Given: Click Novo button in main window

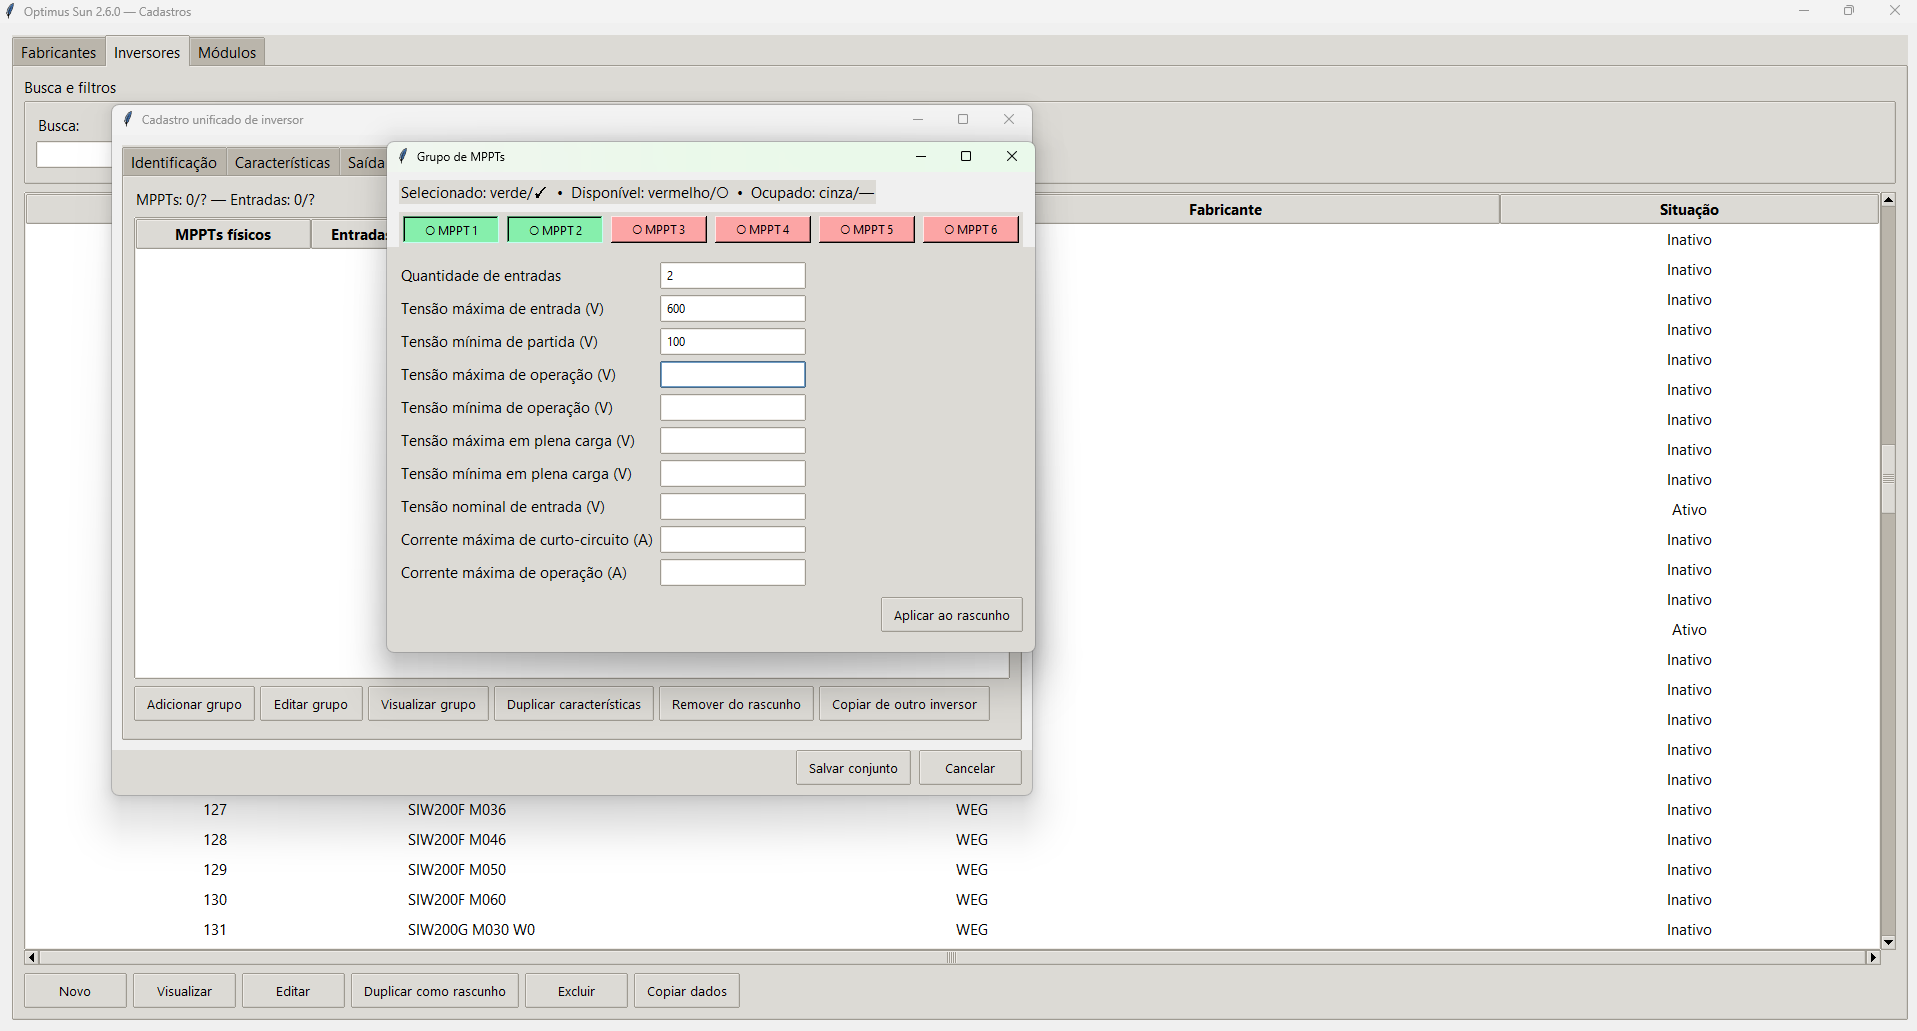Looking at the screenshot, I should [x=75, y=991].
